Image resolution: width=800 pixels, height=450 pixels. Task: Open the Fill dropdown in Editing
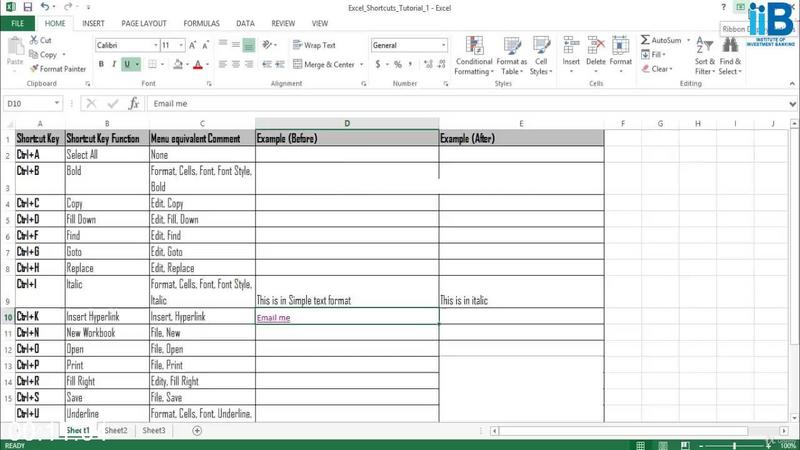(x=654, y=54)
